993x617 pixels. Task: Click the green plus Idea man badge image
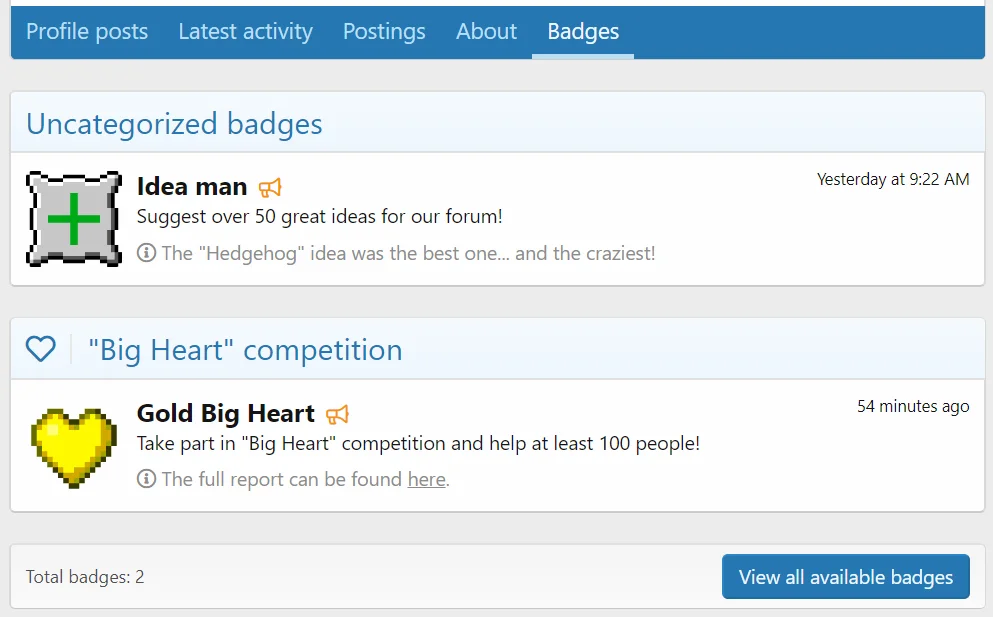click(75, 219)
